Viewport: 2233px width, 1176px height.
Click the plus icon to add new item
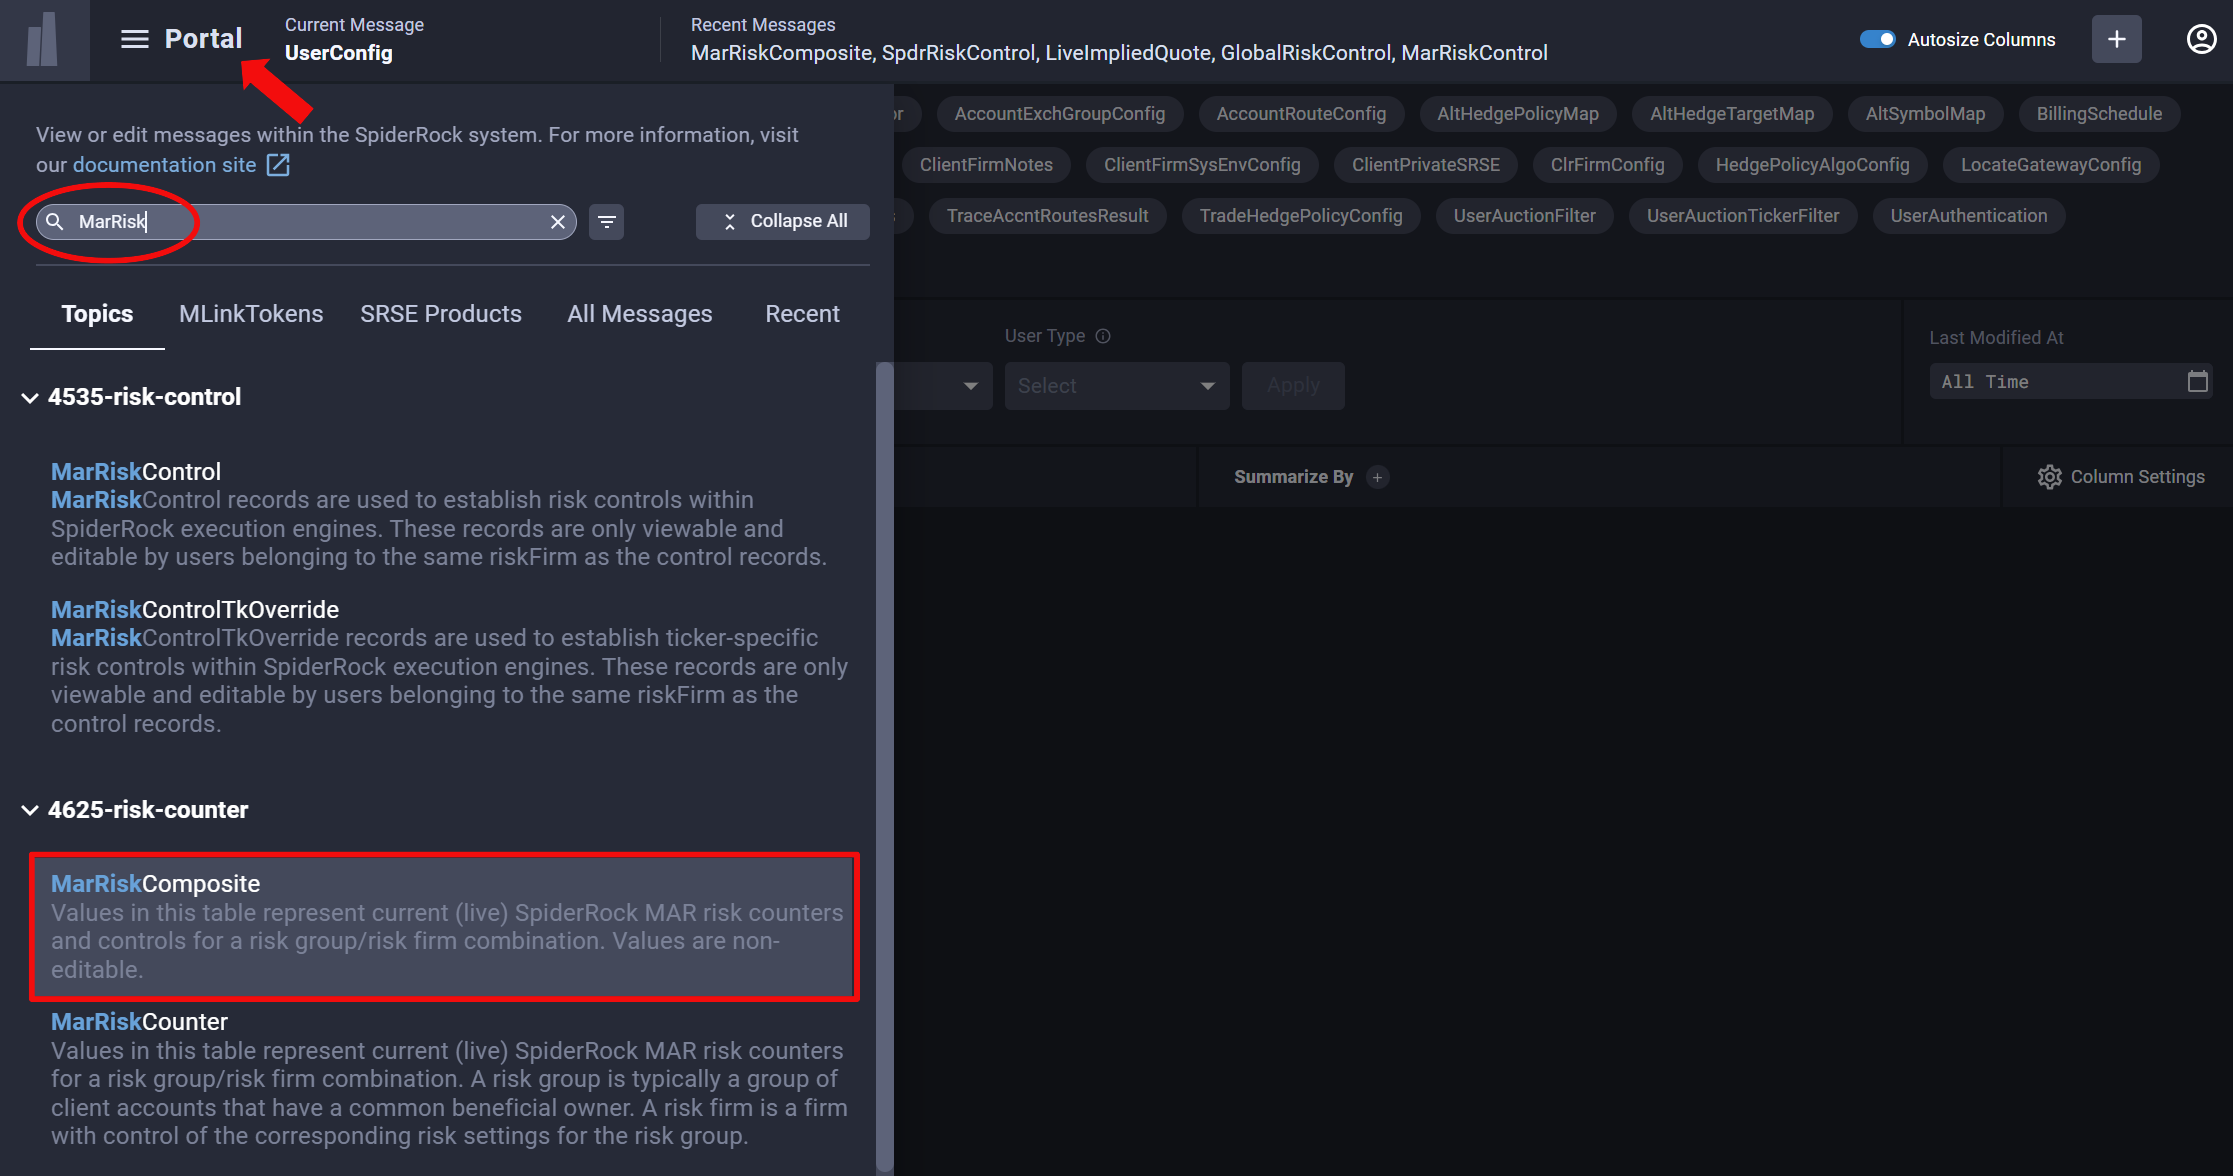click(x=2117, y=39)
